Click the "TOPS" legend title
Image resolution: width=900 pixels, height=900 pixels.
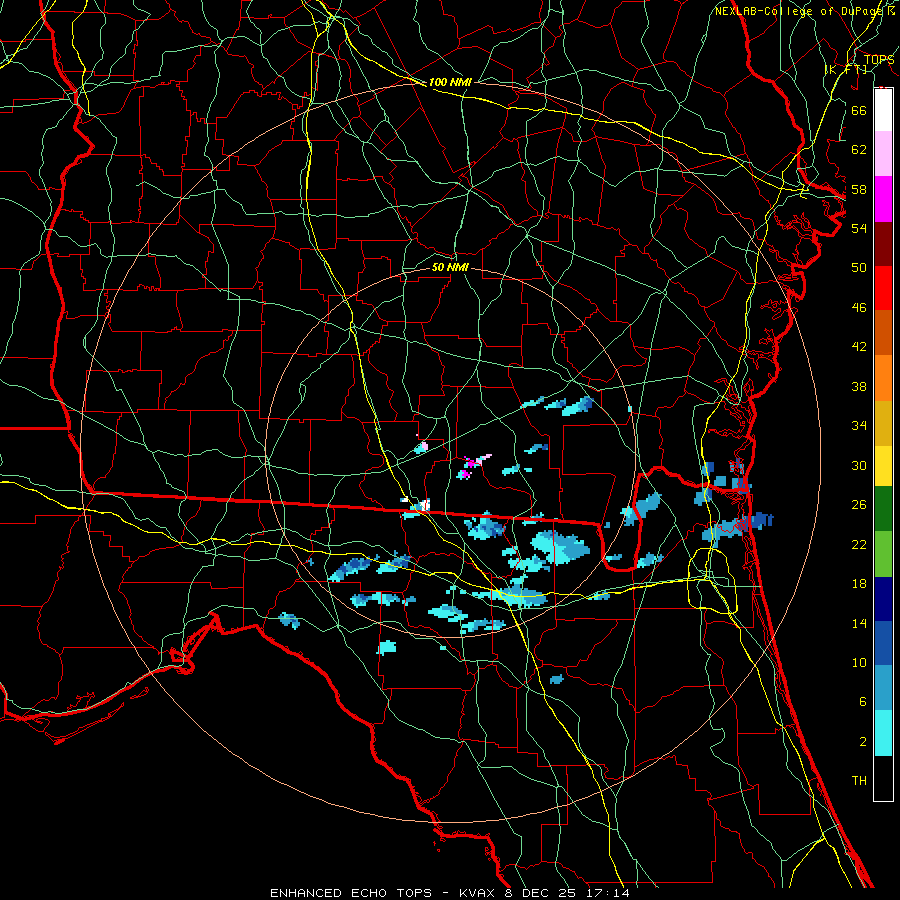879,59
